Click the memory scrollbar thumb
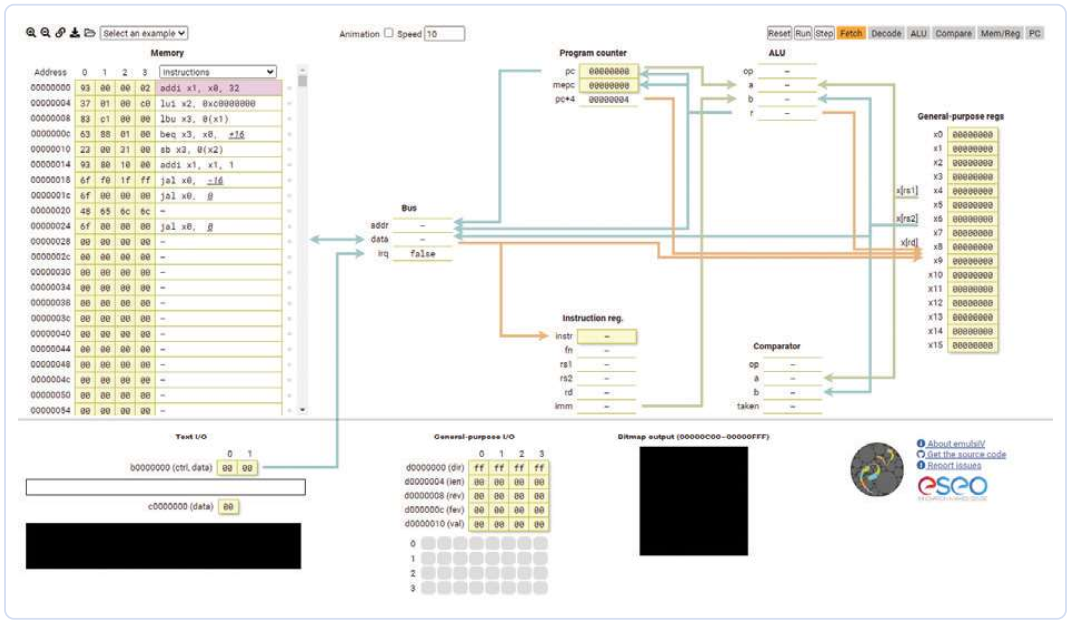1073x623 pixels. [302, 81]
